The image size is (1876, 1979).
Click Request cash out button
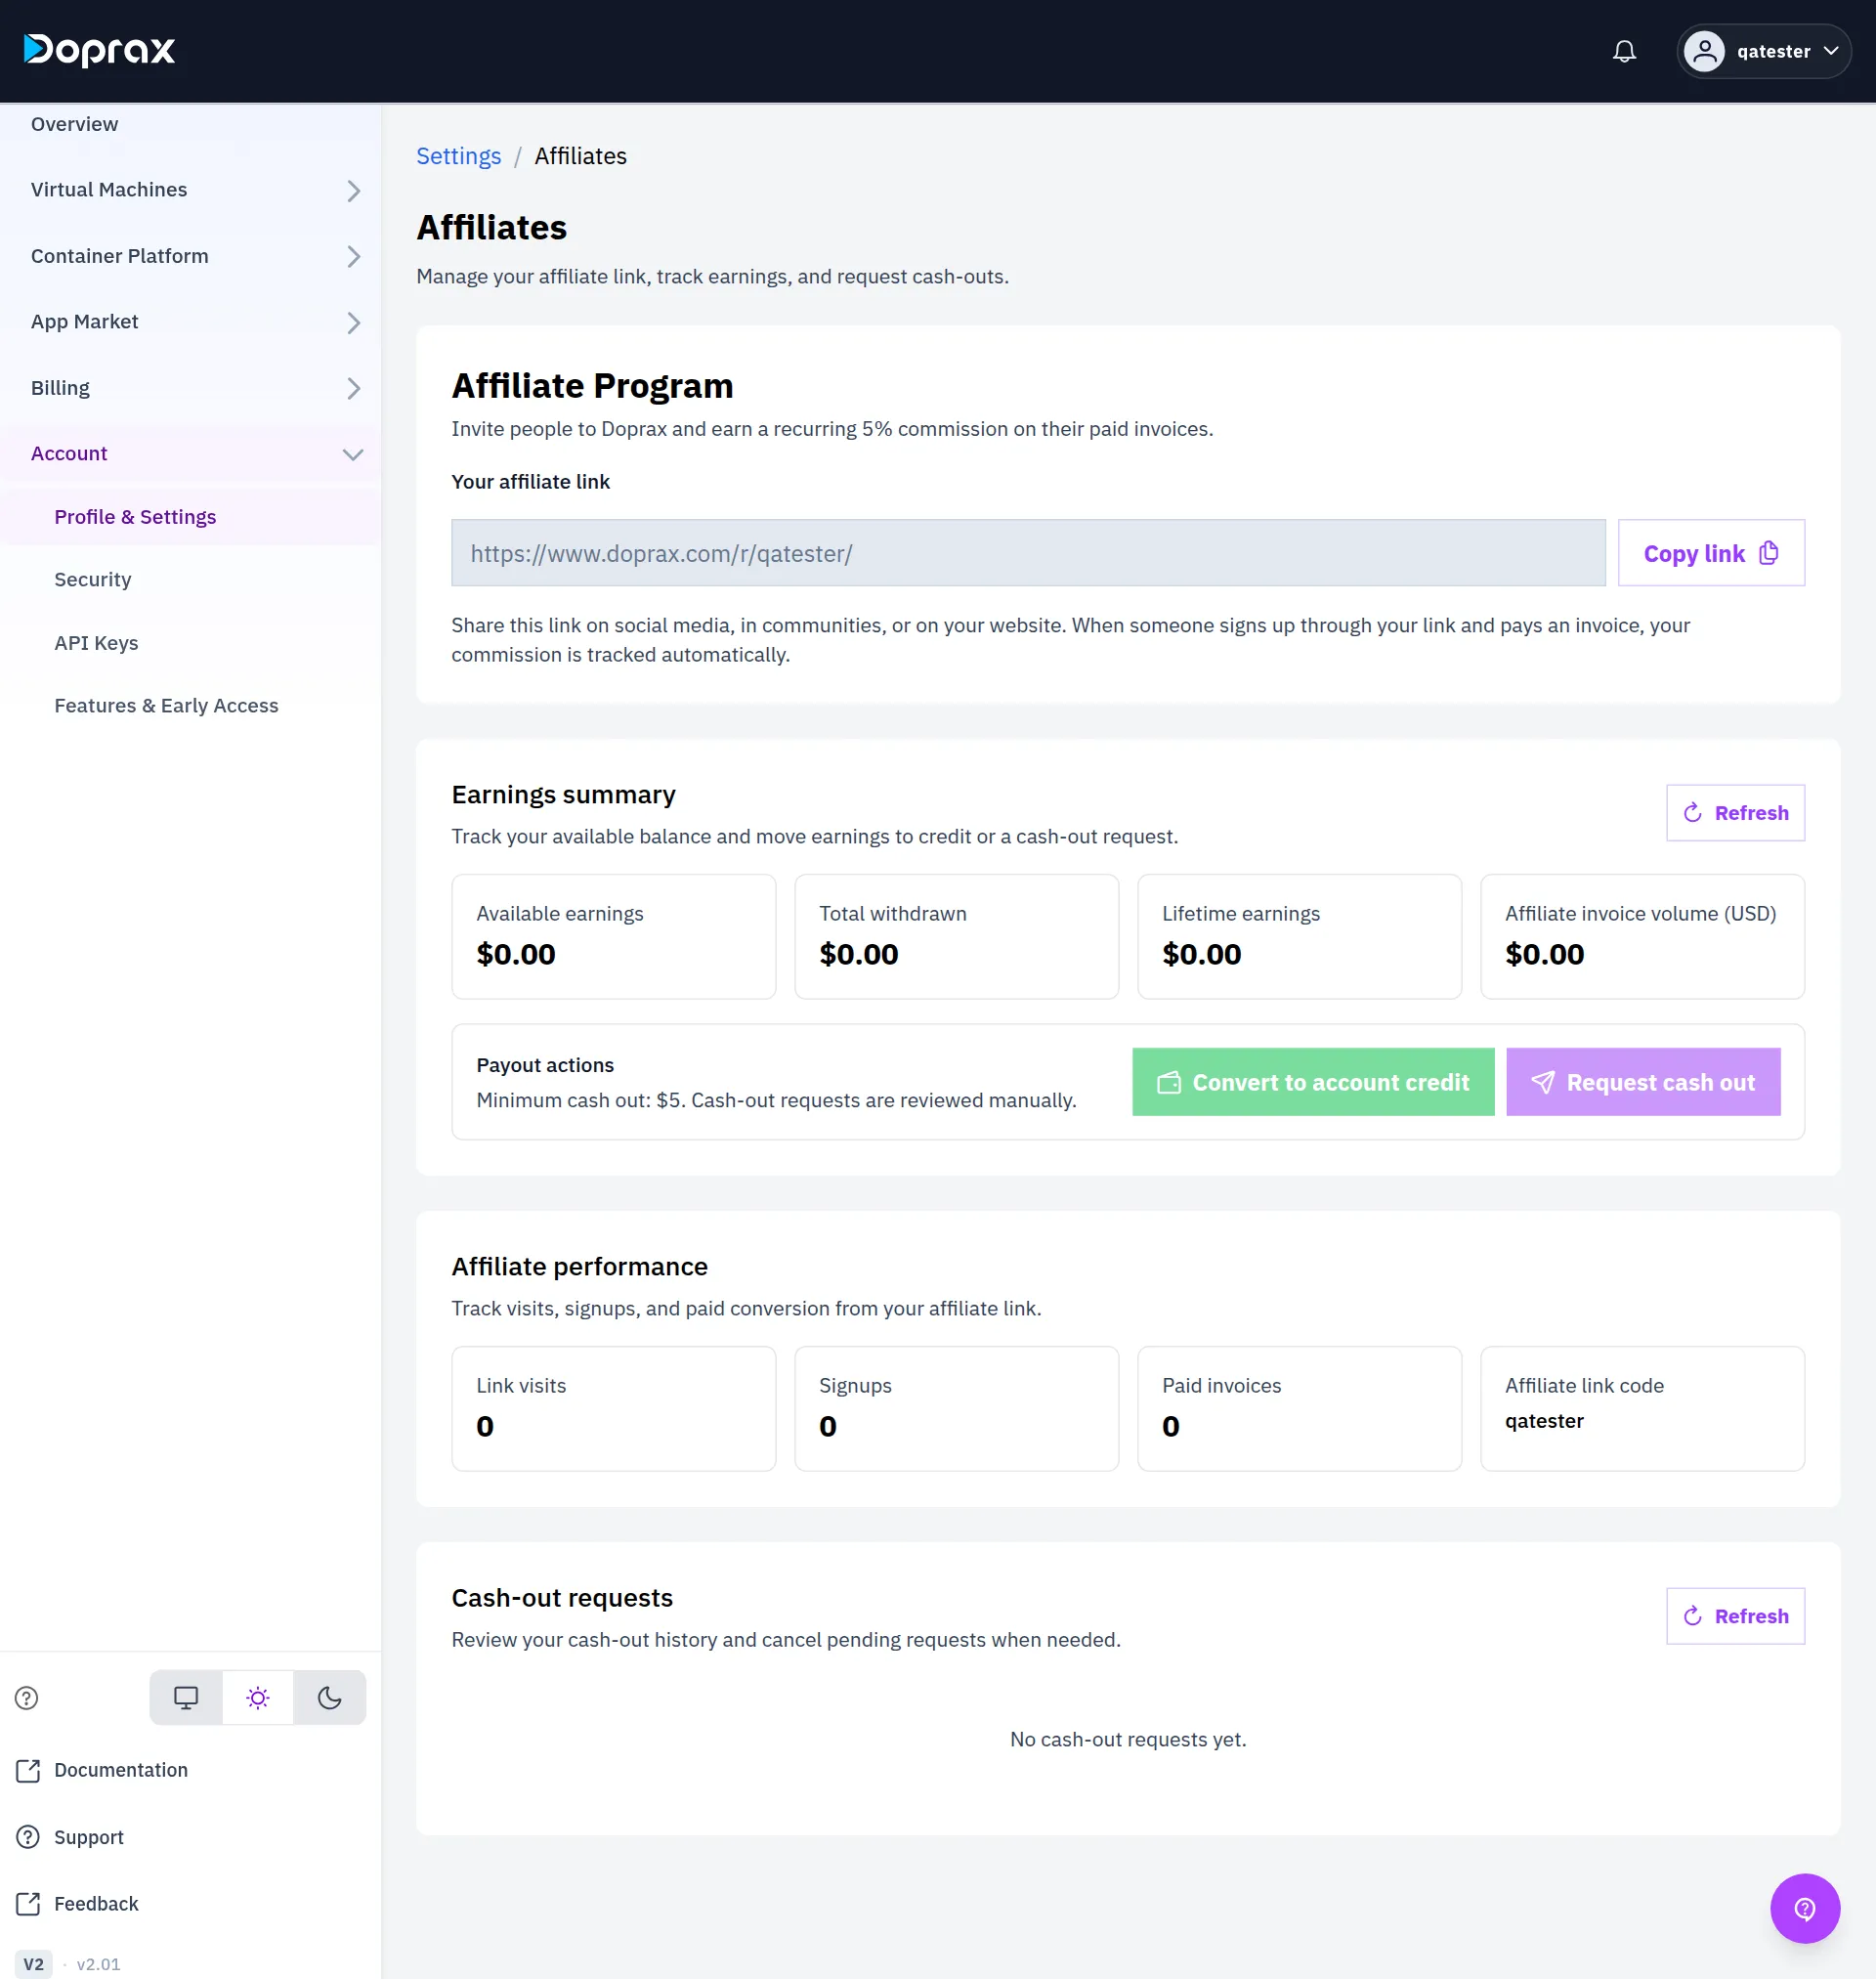click(x=1643, y=1082)
